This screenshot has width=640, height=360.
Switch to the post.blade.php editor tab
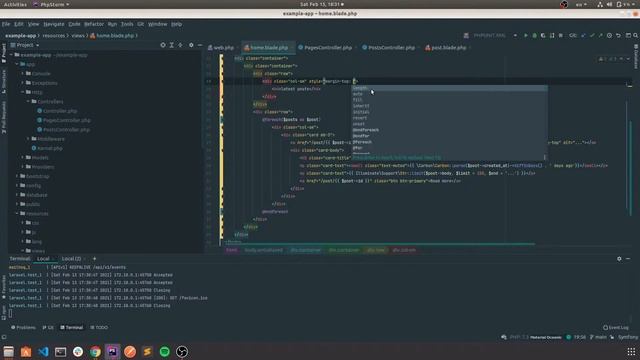[x=446, y=48]
